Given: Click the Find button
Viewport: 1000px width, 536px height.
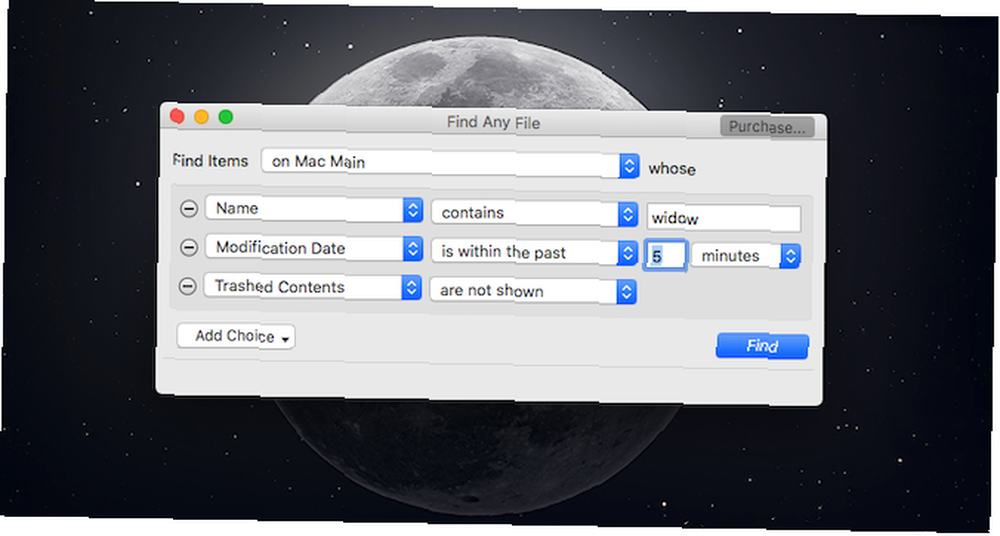Looking at the screenshot, I should pyautogui.click(x=762, y=346).
